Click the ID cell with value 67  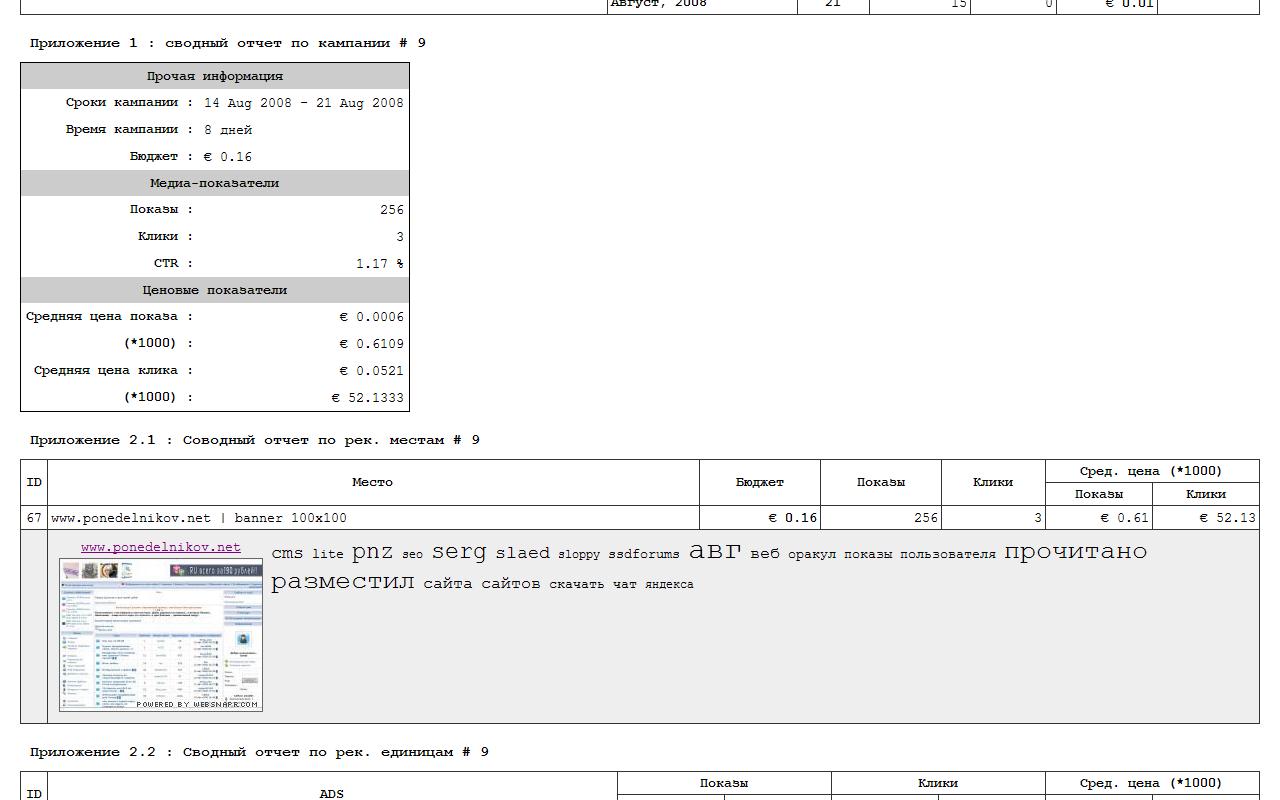(x=34, y=518)
